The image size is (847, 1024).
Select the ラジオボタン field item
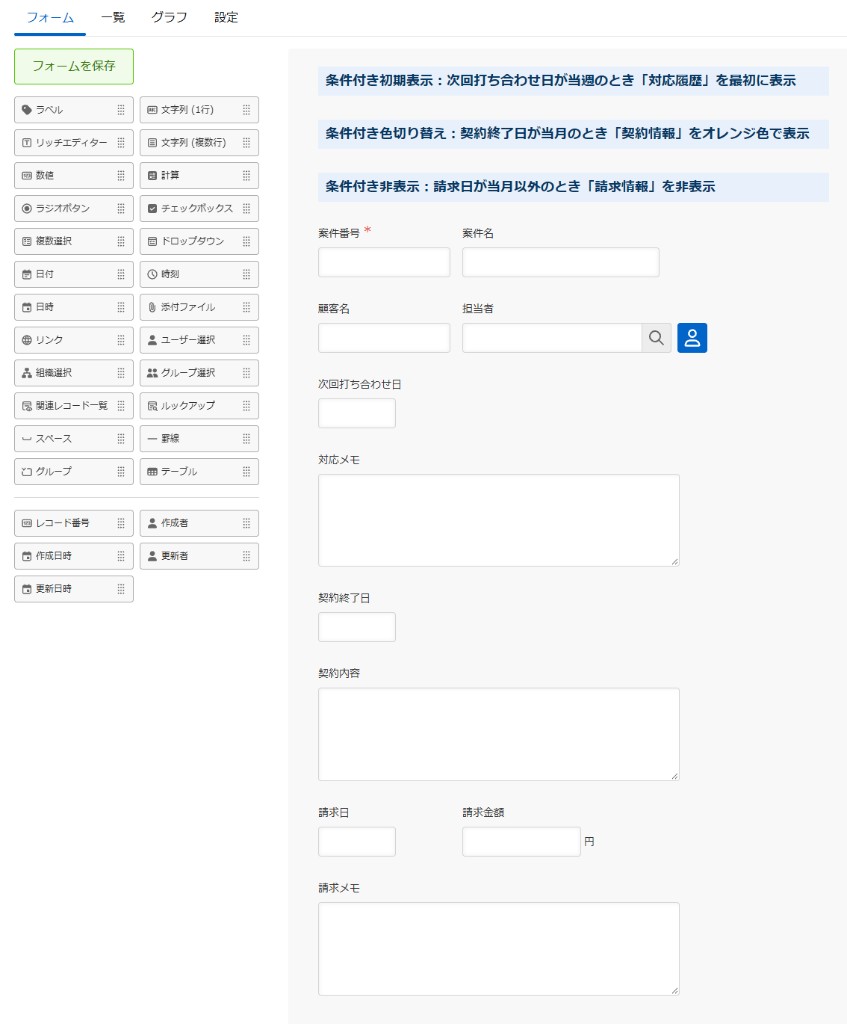pos(74,208)
